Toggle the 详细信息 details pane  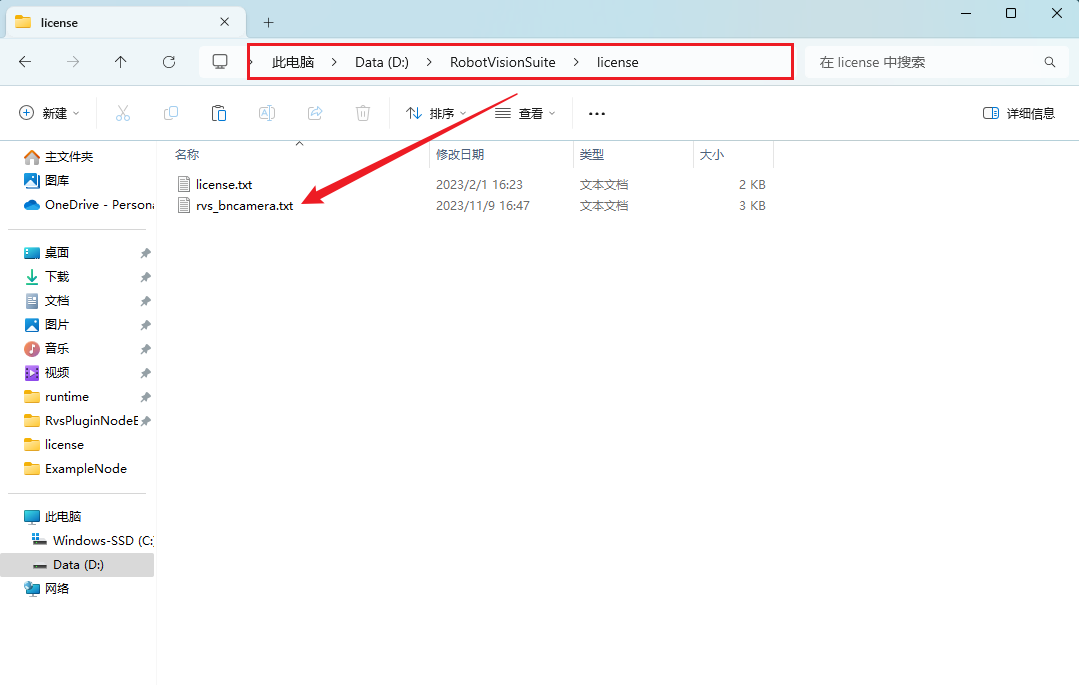coord(1019,114)
